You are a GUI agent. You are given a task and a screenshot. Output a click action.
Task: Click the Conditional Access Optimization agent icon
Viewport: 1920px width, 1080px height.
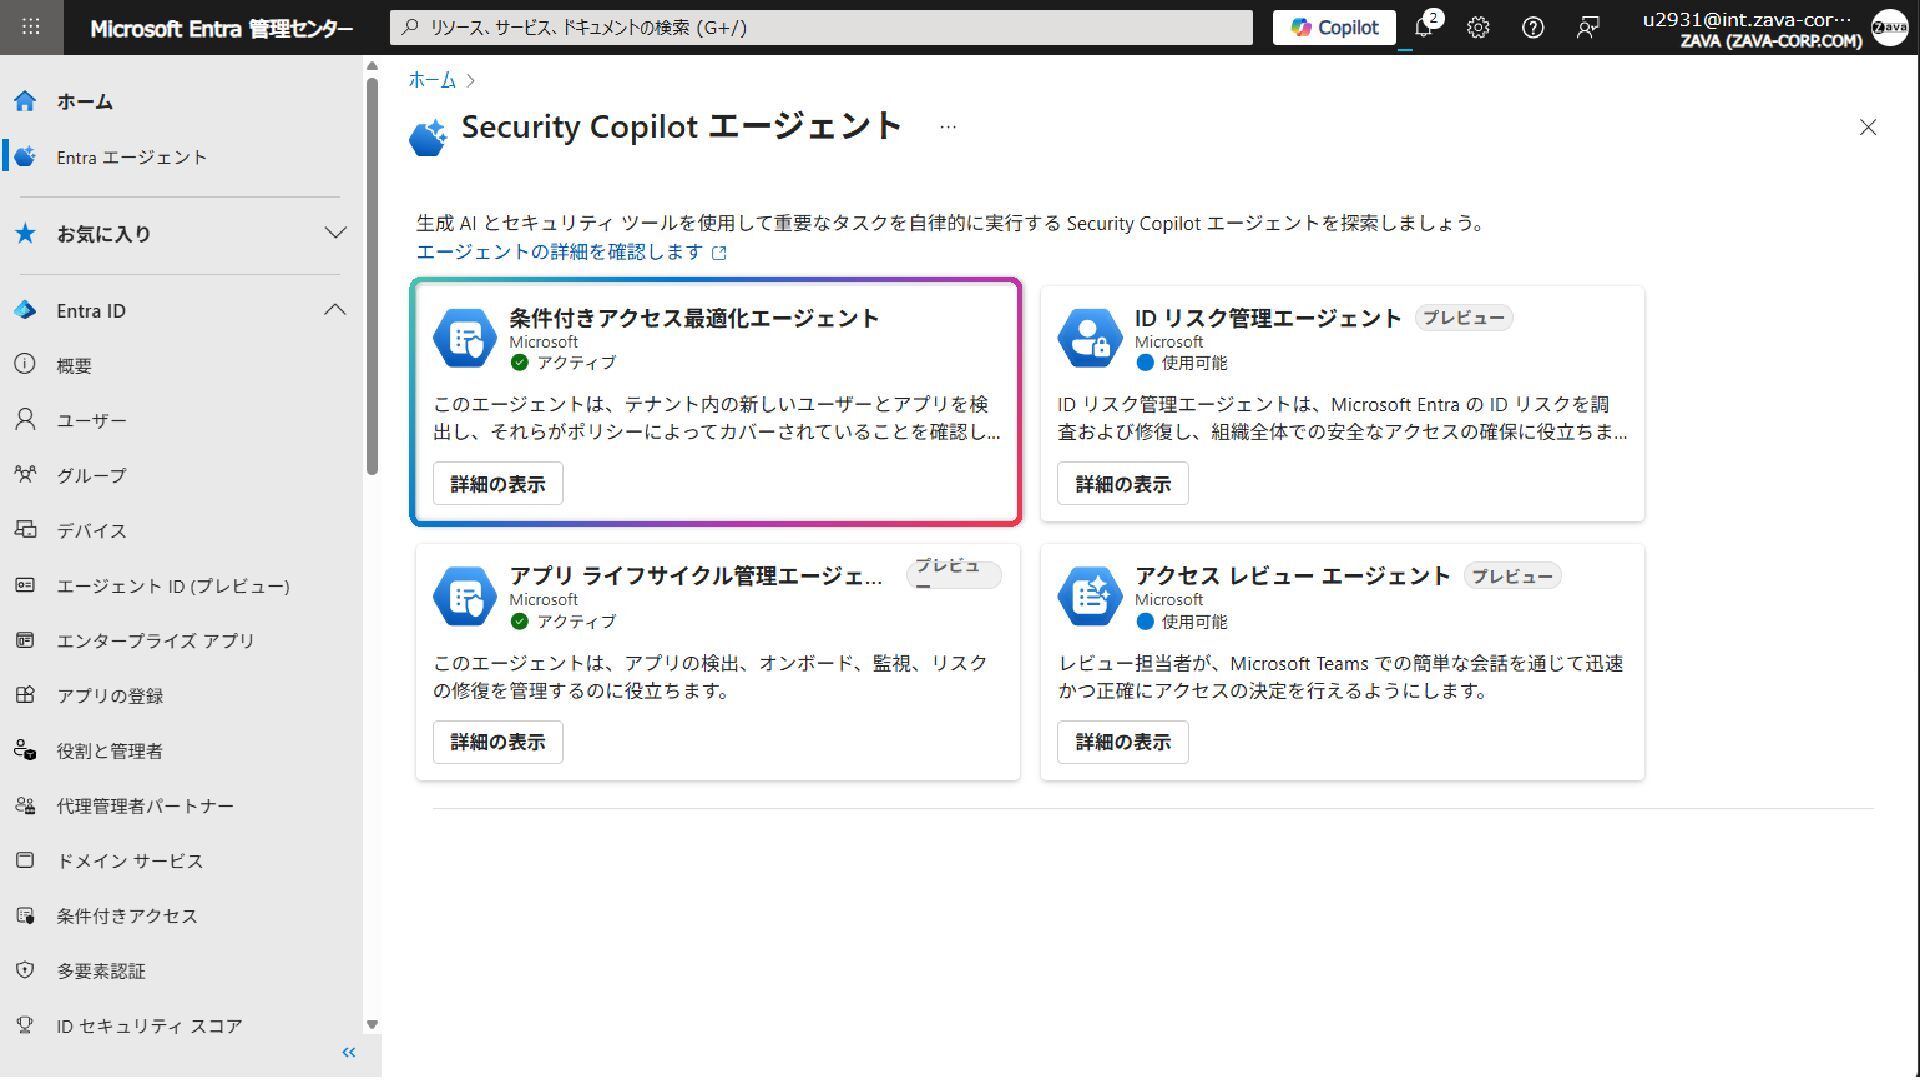coord(465,339)
